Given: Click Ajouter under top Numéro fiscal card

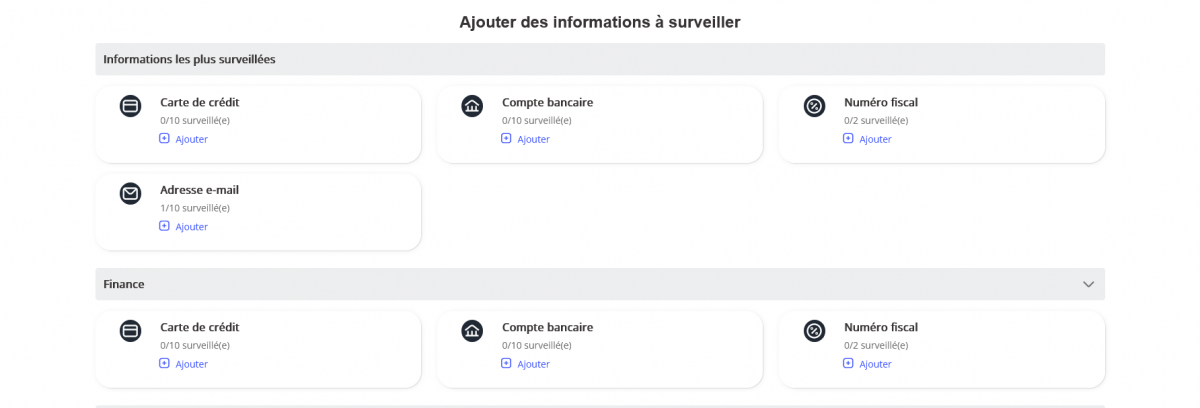Looking at the screenshot, I should point(875,139).
